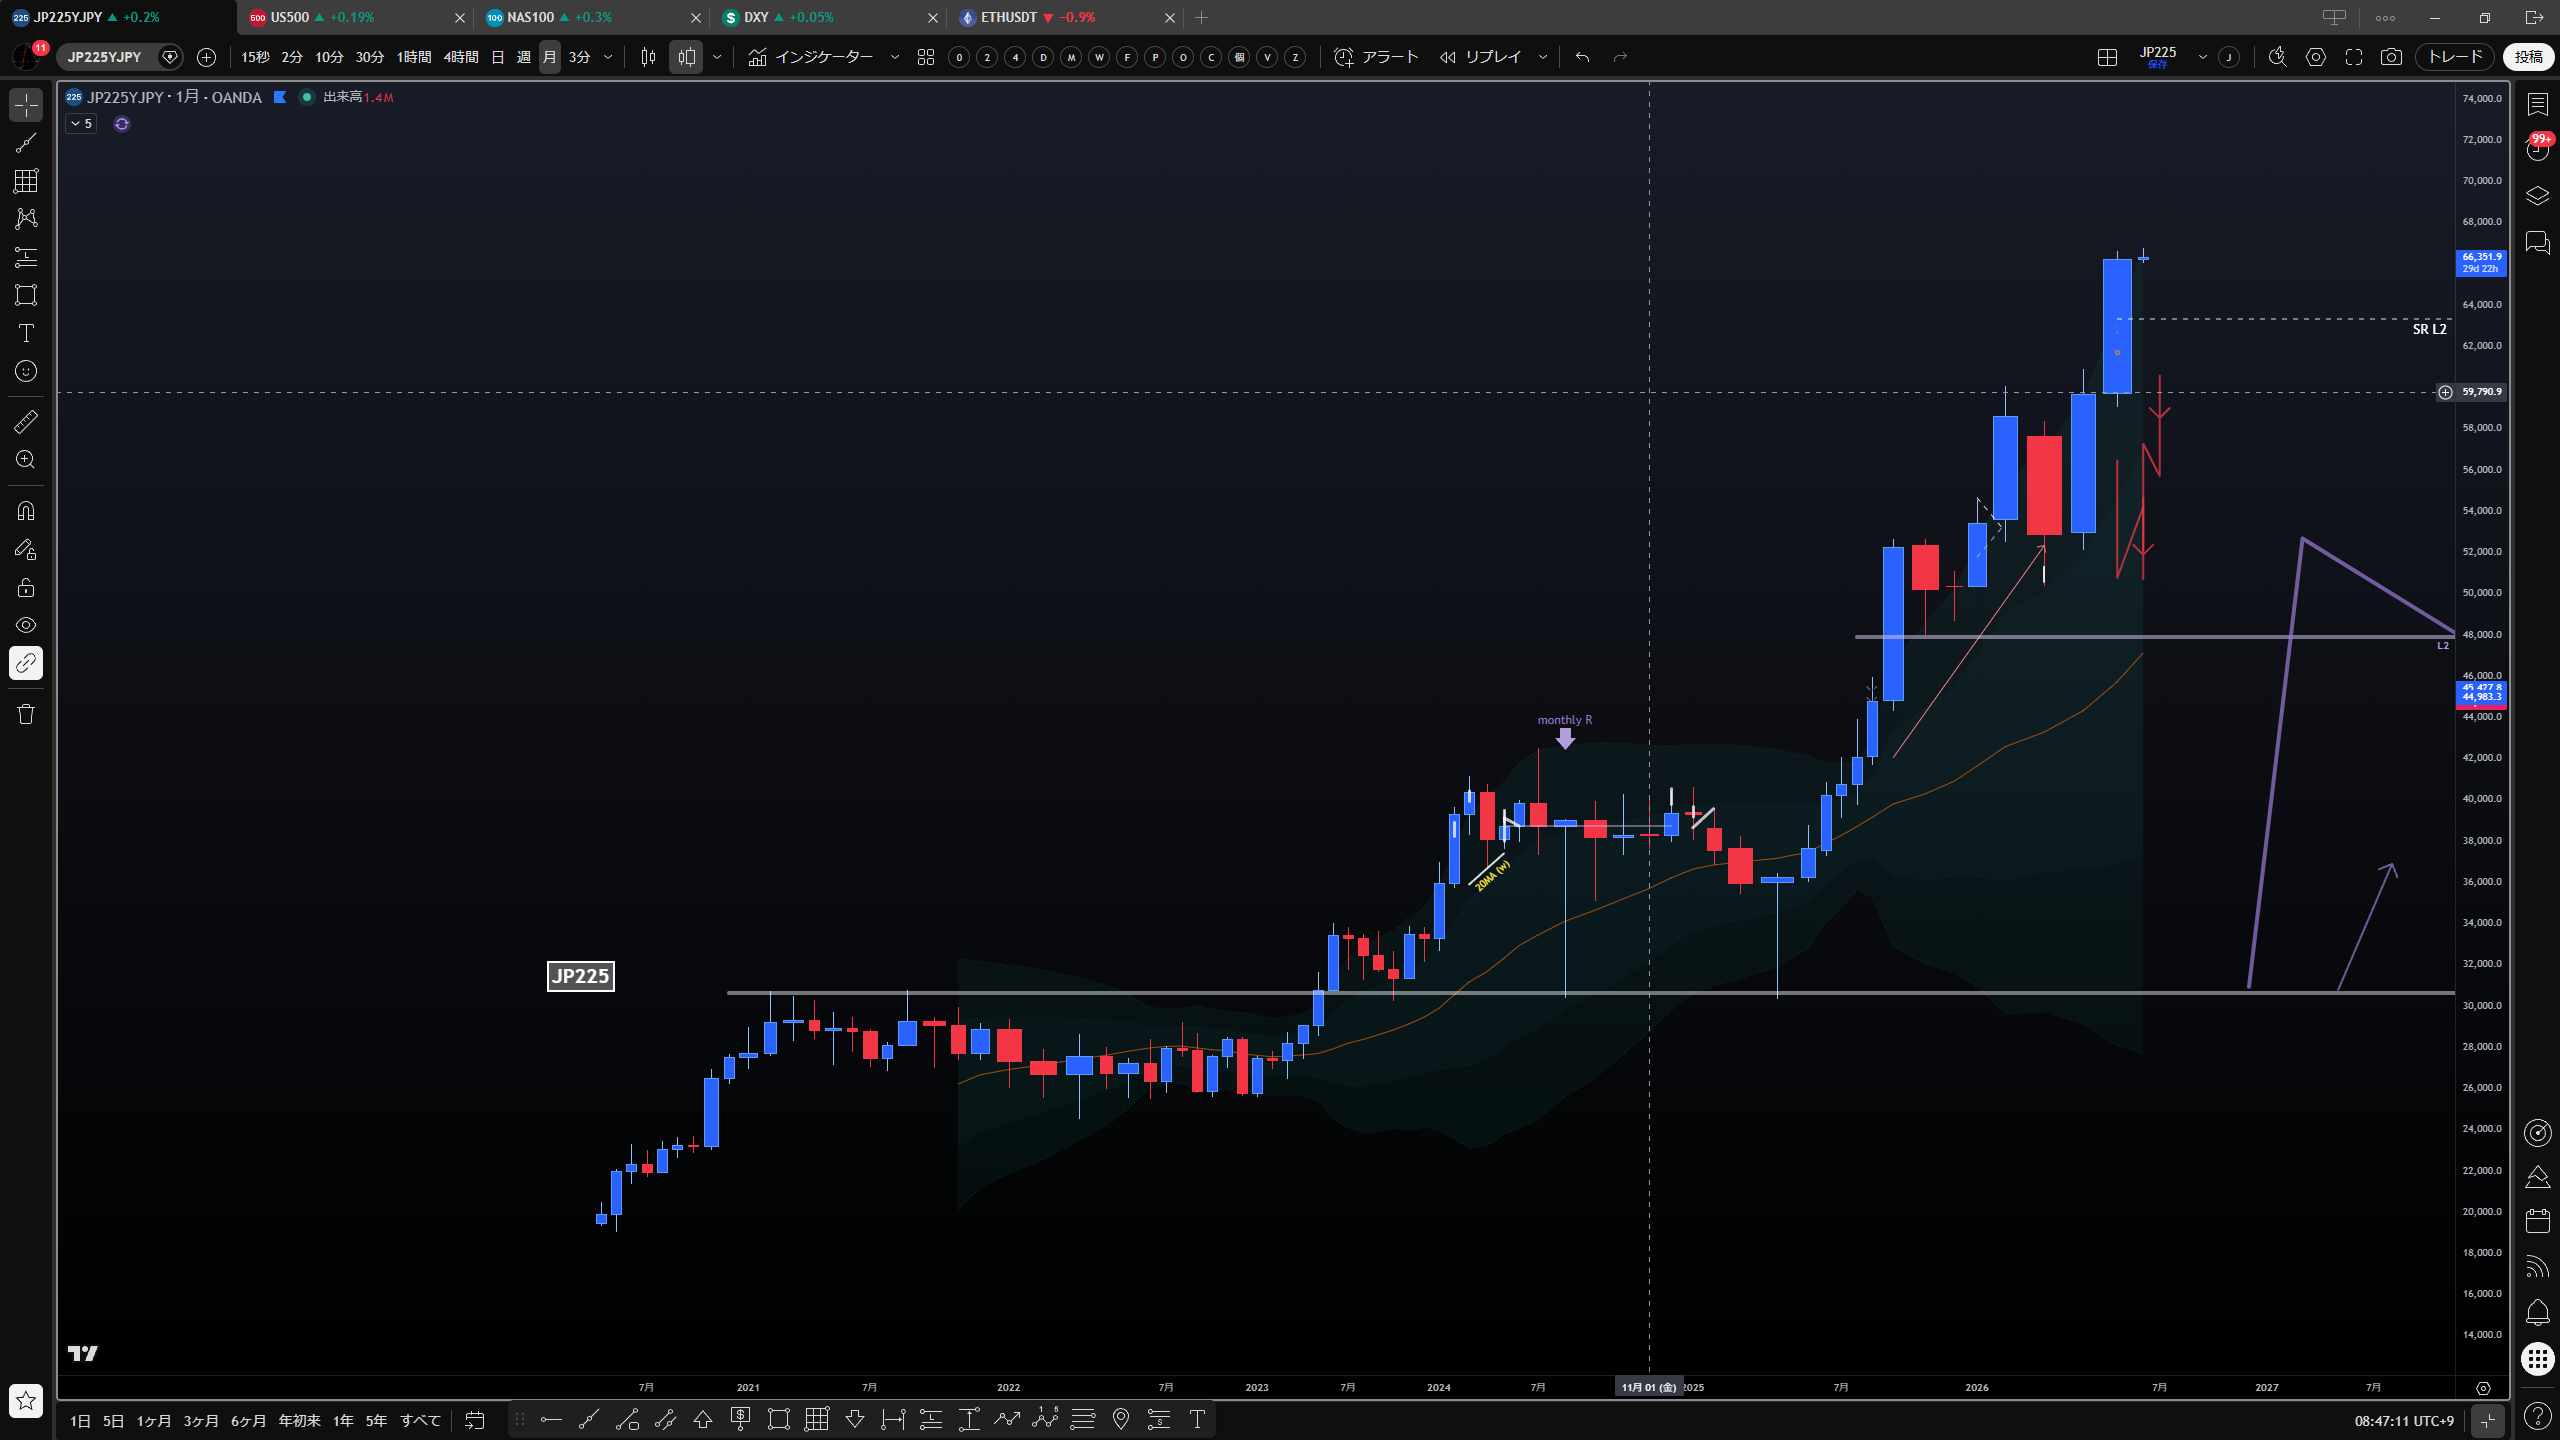The width and height of the screenshot is (2560, 1440).
Task: Set the date range to すべて
Action: 420,1421
